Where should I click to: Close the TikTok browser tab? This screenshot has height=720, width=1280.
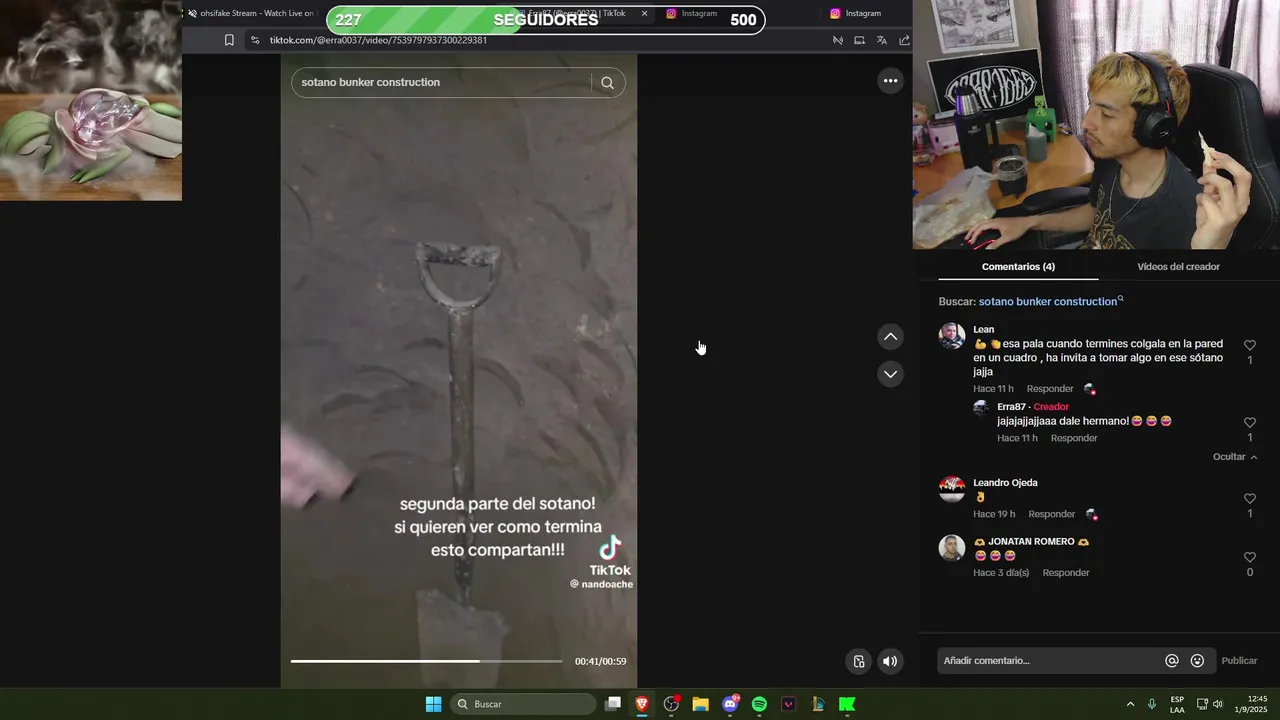tap(644, 13)
